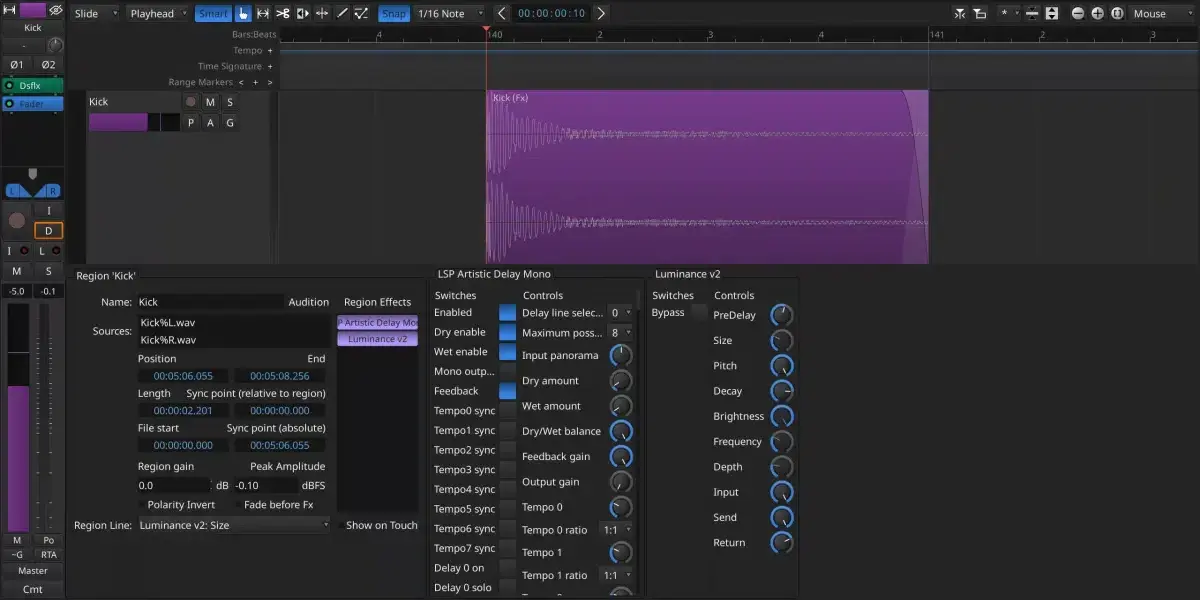Image resolution: width=1200 pixels, height=600 pixels.
Task: Select Luminance v2 in Region Effects list
Action: click(x=377, y=339)
